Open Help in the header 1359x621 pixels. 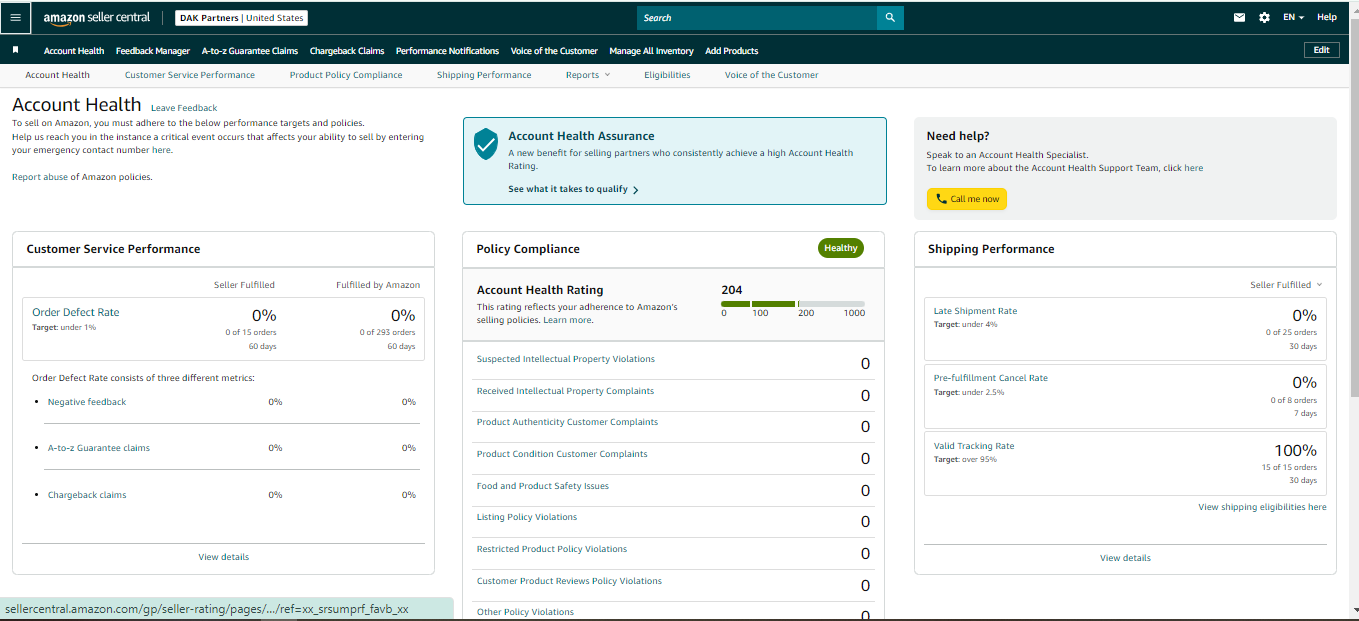pos(1326,17)
